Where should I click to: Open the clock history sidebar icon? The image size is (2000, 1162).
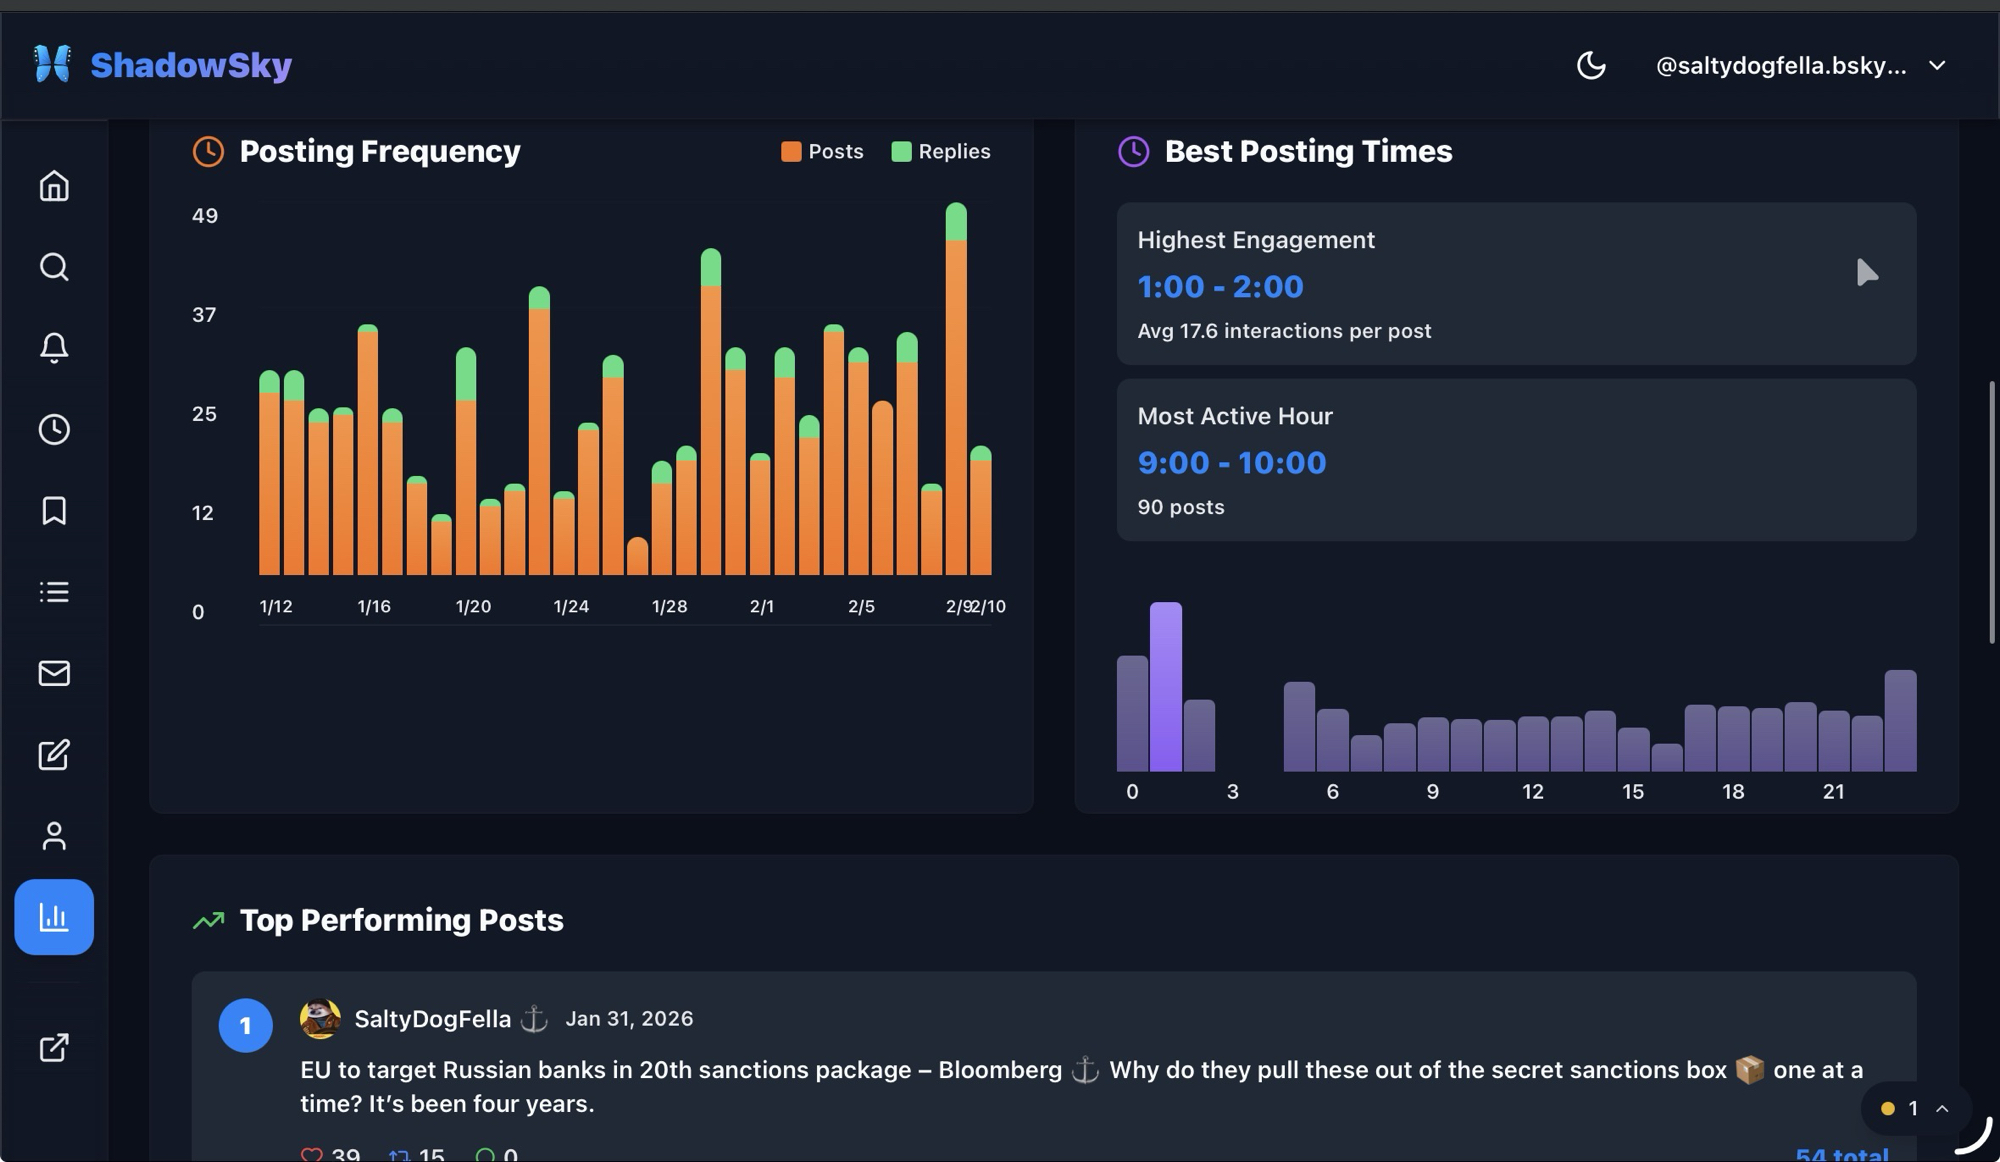point(54,429)
